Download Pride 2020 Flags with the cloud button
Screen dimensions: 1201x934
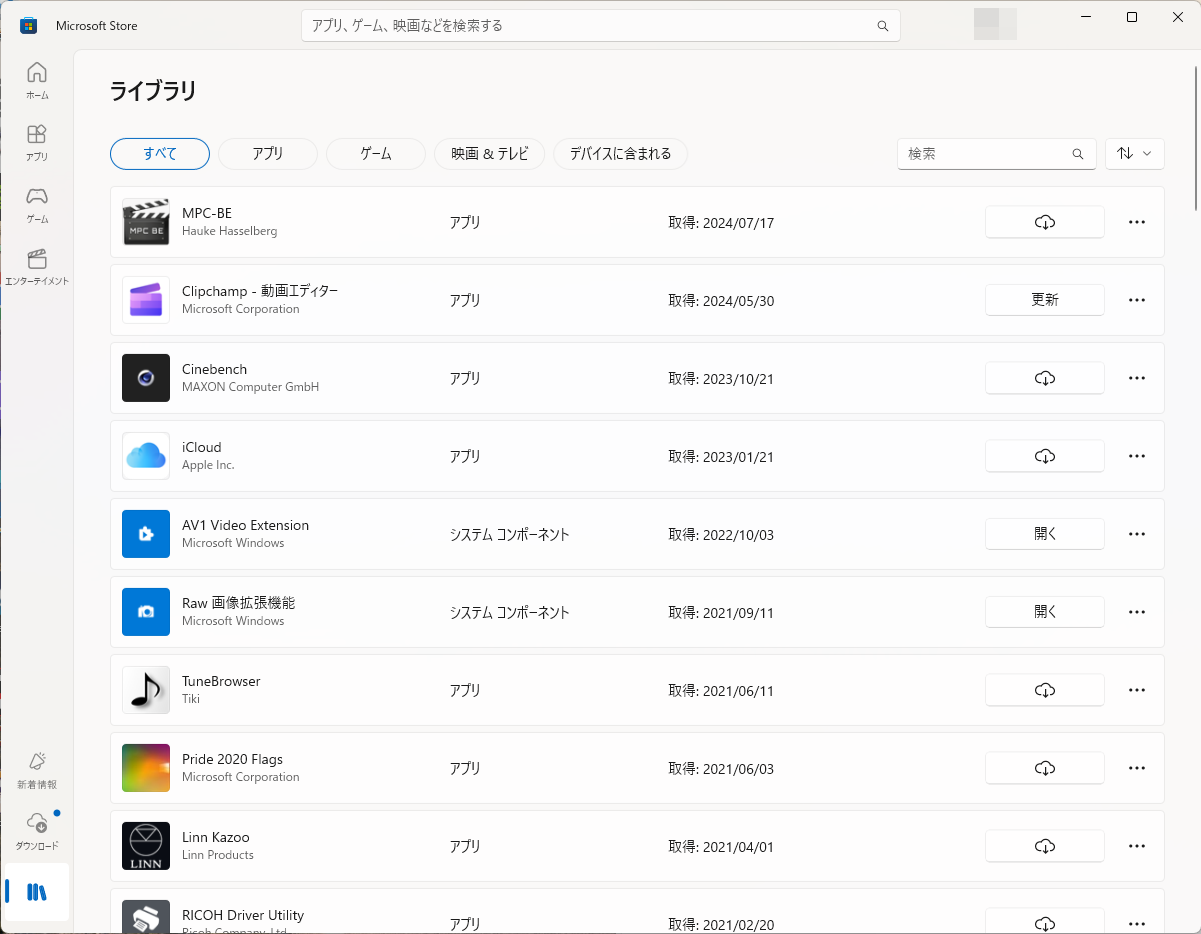tap(1045, 768)
